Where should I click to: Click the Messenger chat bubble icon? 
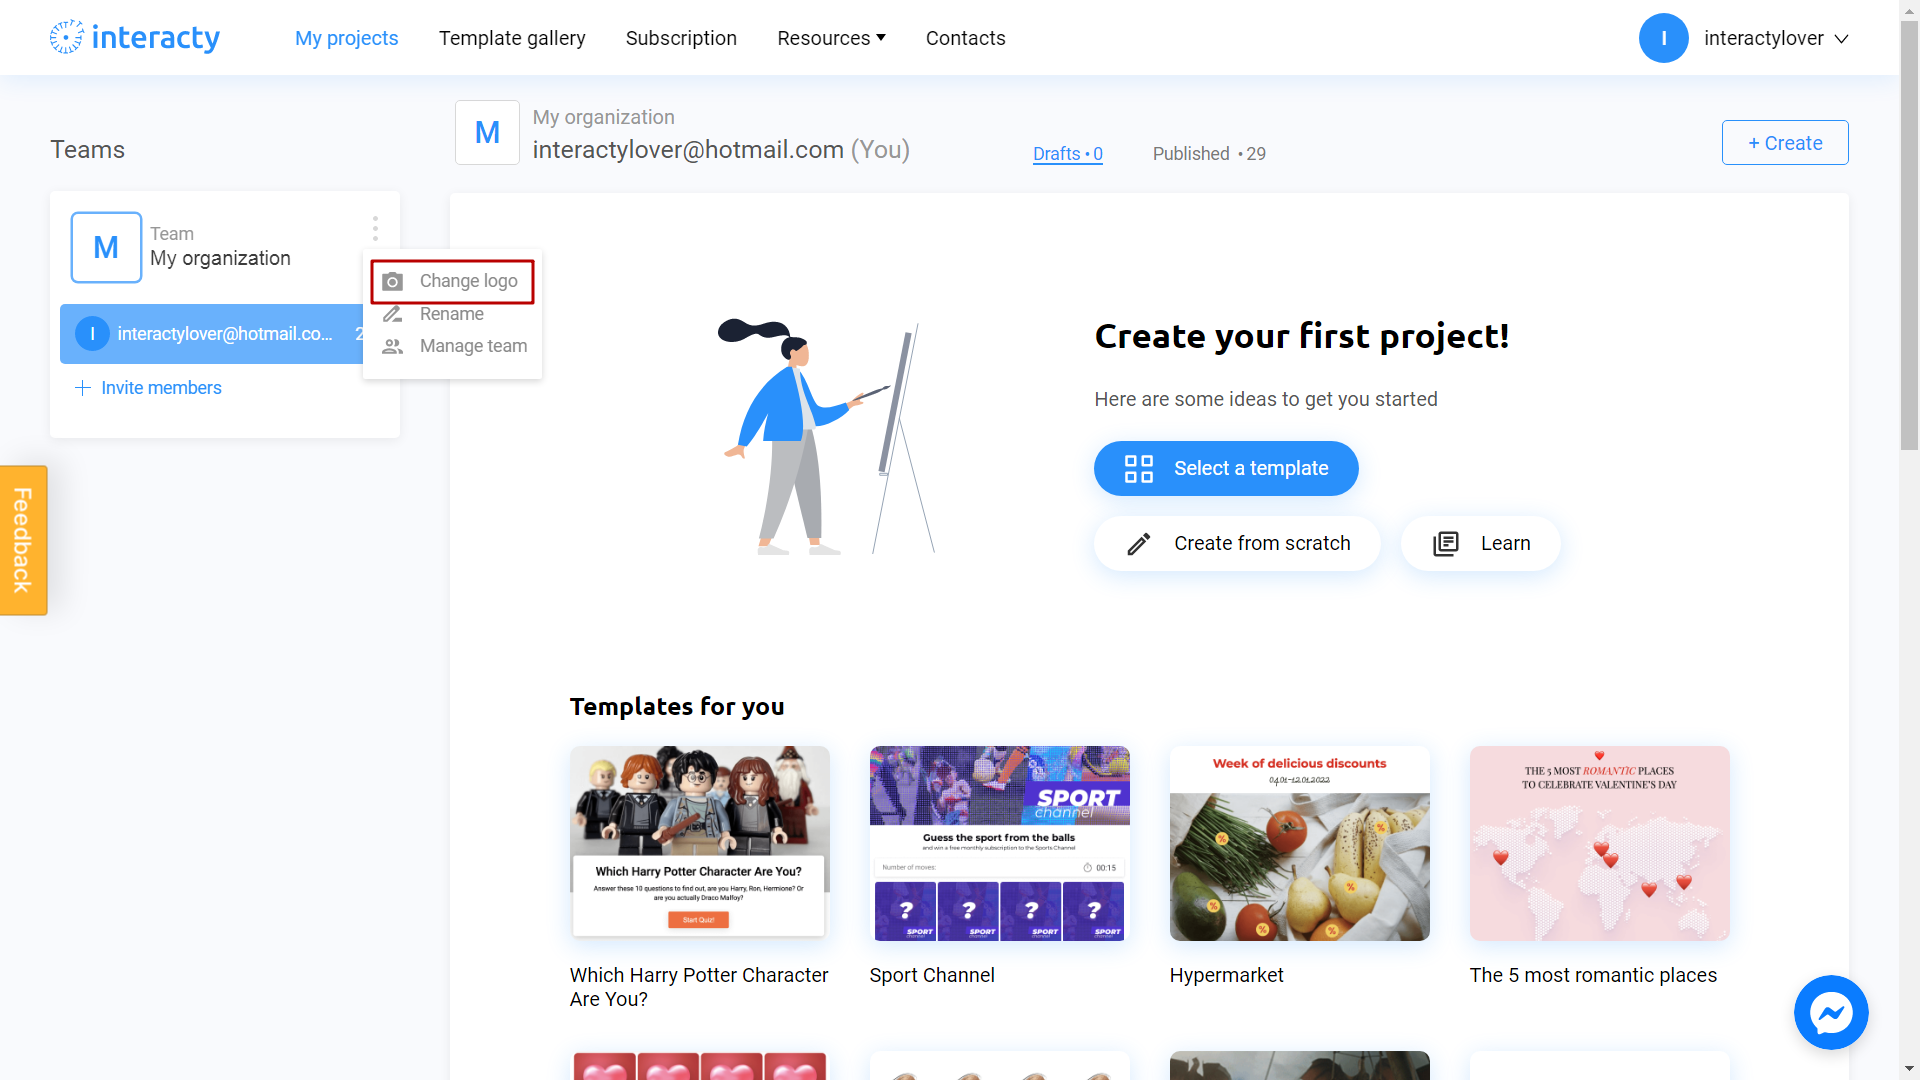pyautogui.click(x=1832, y=1013)
